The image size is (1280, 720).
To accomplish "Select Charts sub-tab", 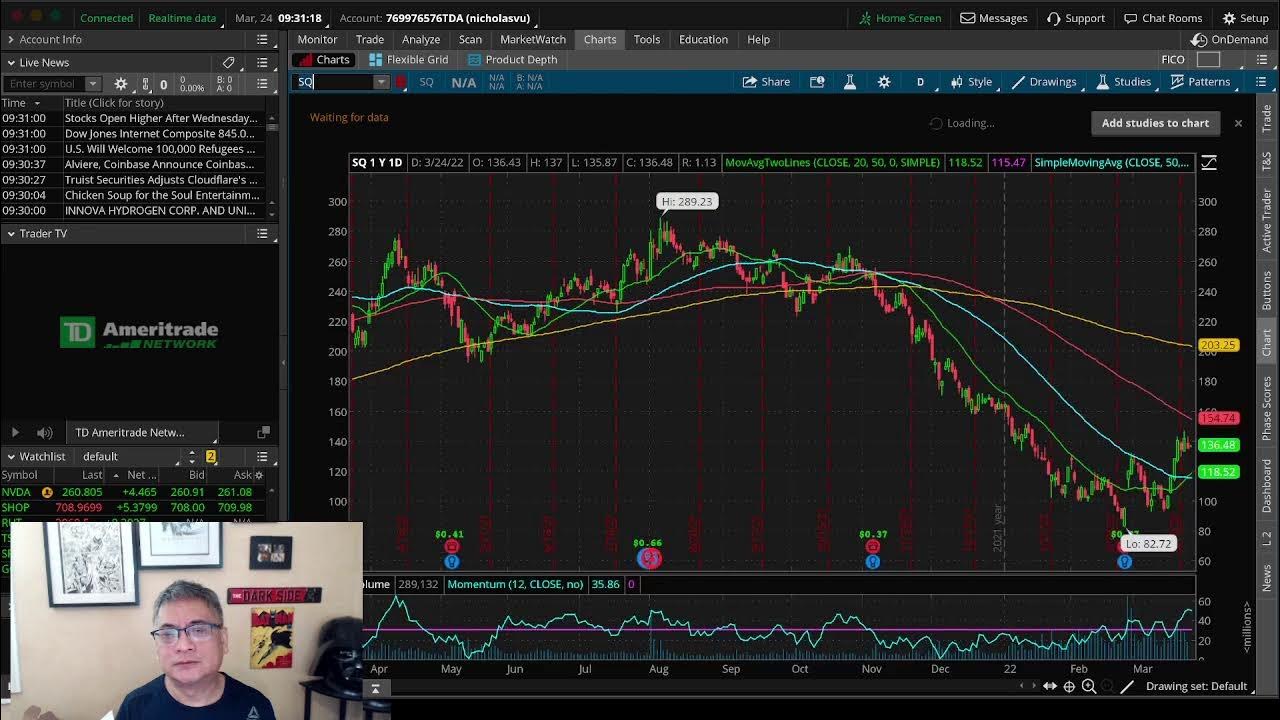I will [323, 59].
